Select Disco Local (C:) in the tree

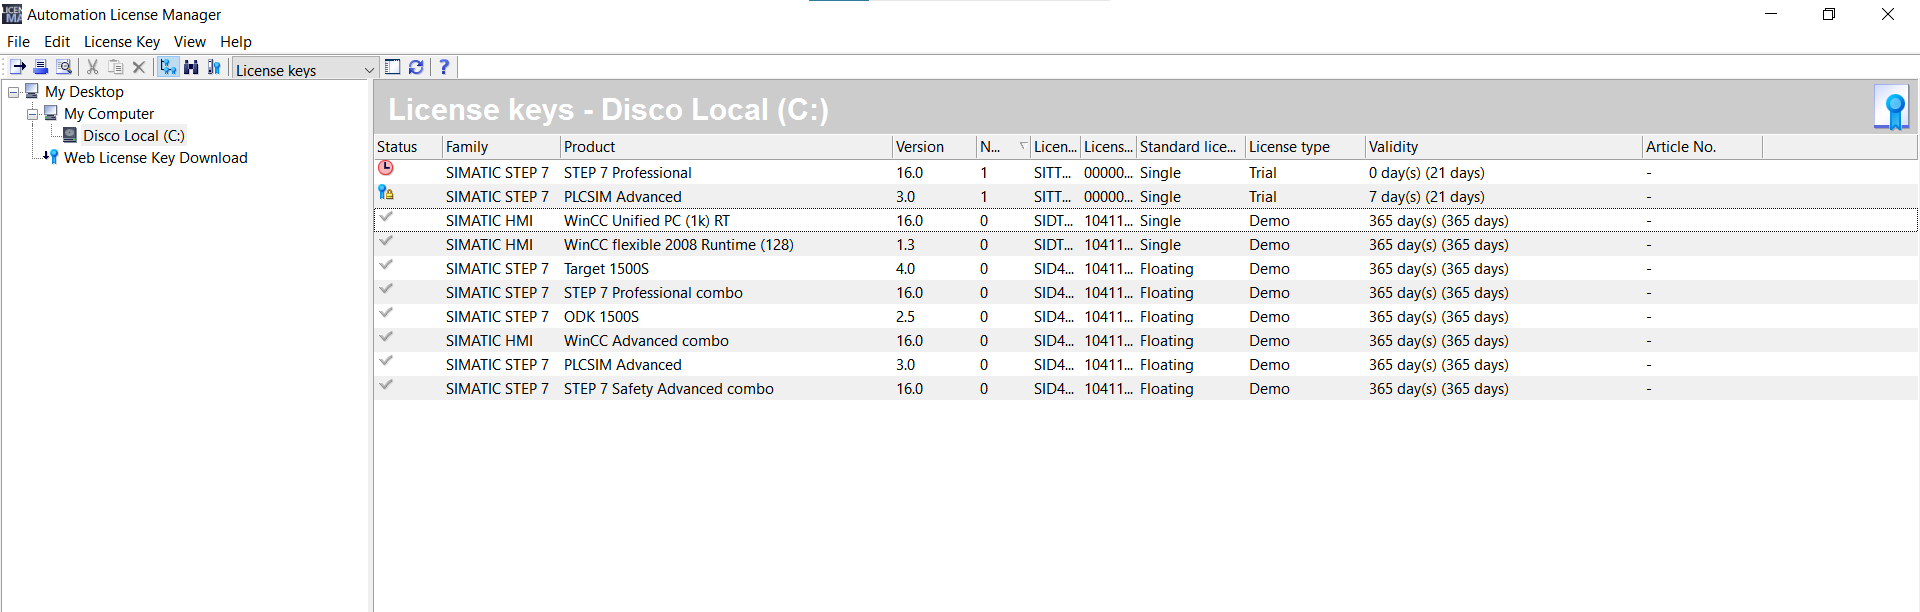[x=133, y=136]
